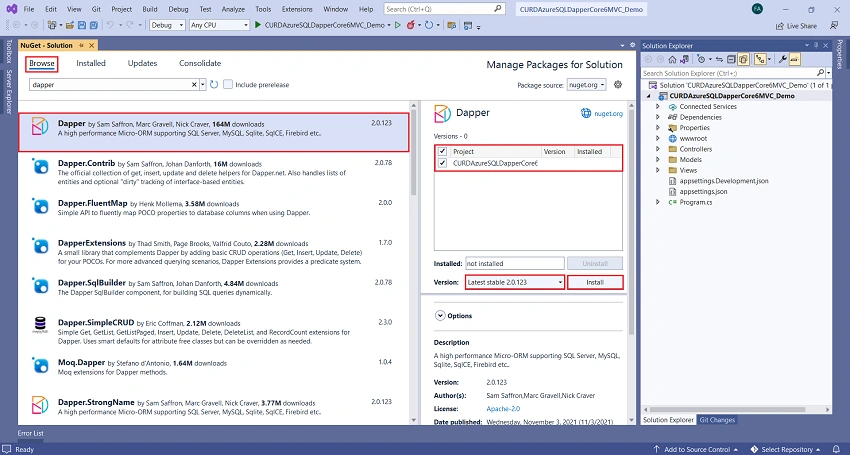850x455 pixels.
Task: Open the Error List panel tab
Action: 31,433
